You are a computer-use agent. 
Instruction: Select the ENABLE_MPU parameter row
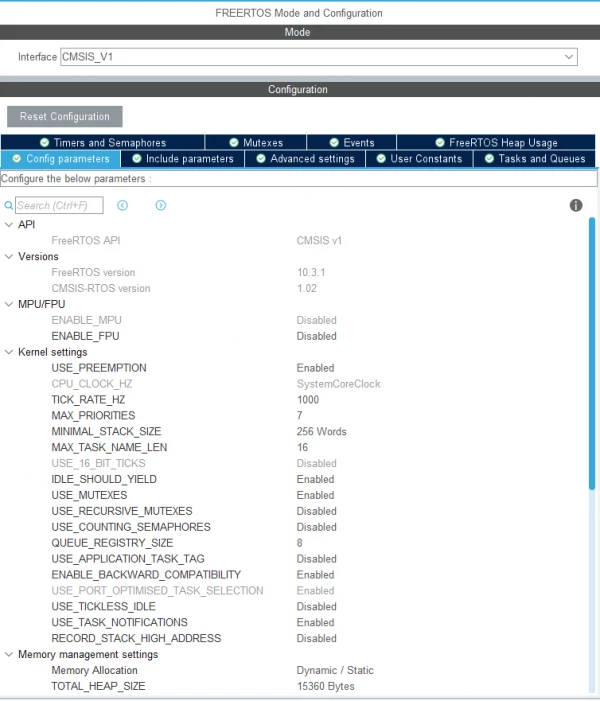(x=86, y=320)
